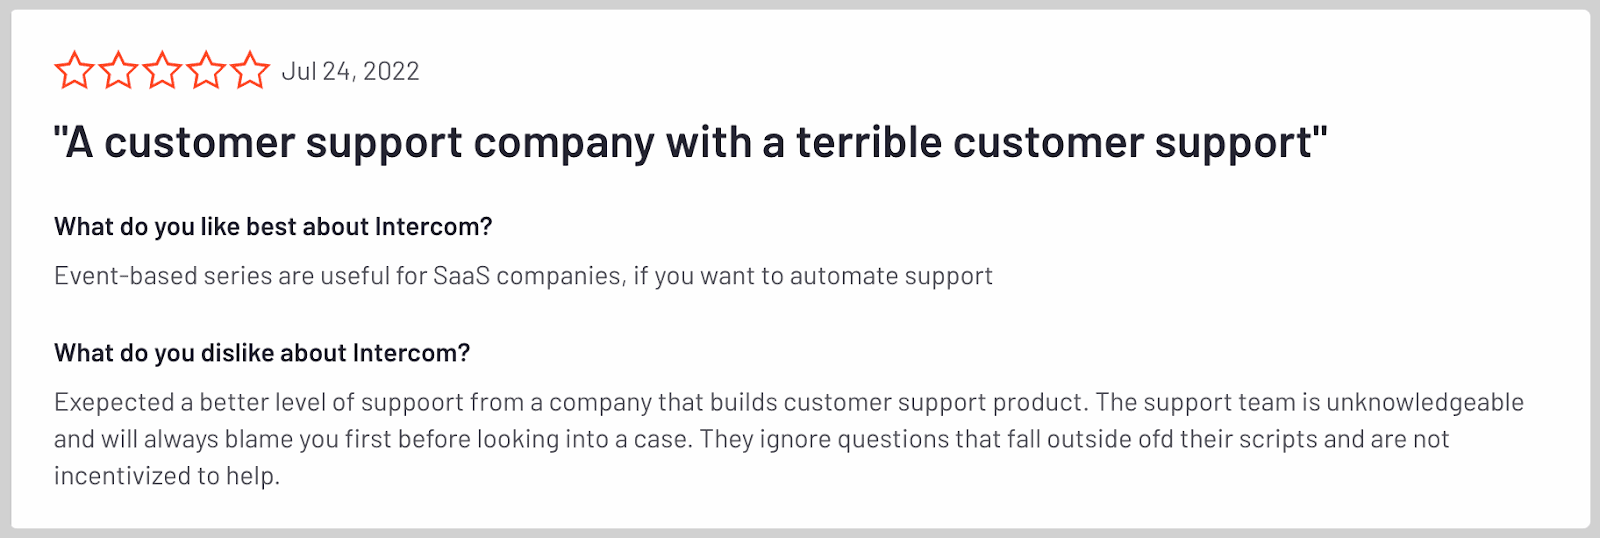
Task: Select the fourth rating star
Action: tap(206, 71)
